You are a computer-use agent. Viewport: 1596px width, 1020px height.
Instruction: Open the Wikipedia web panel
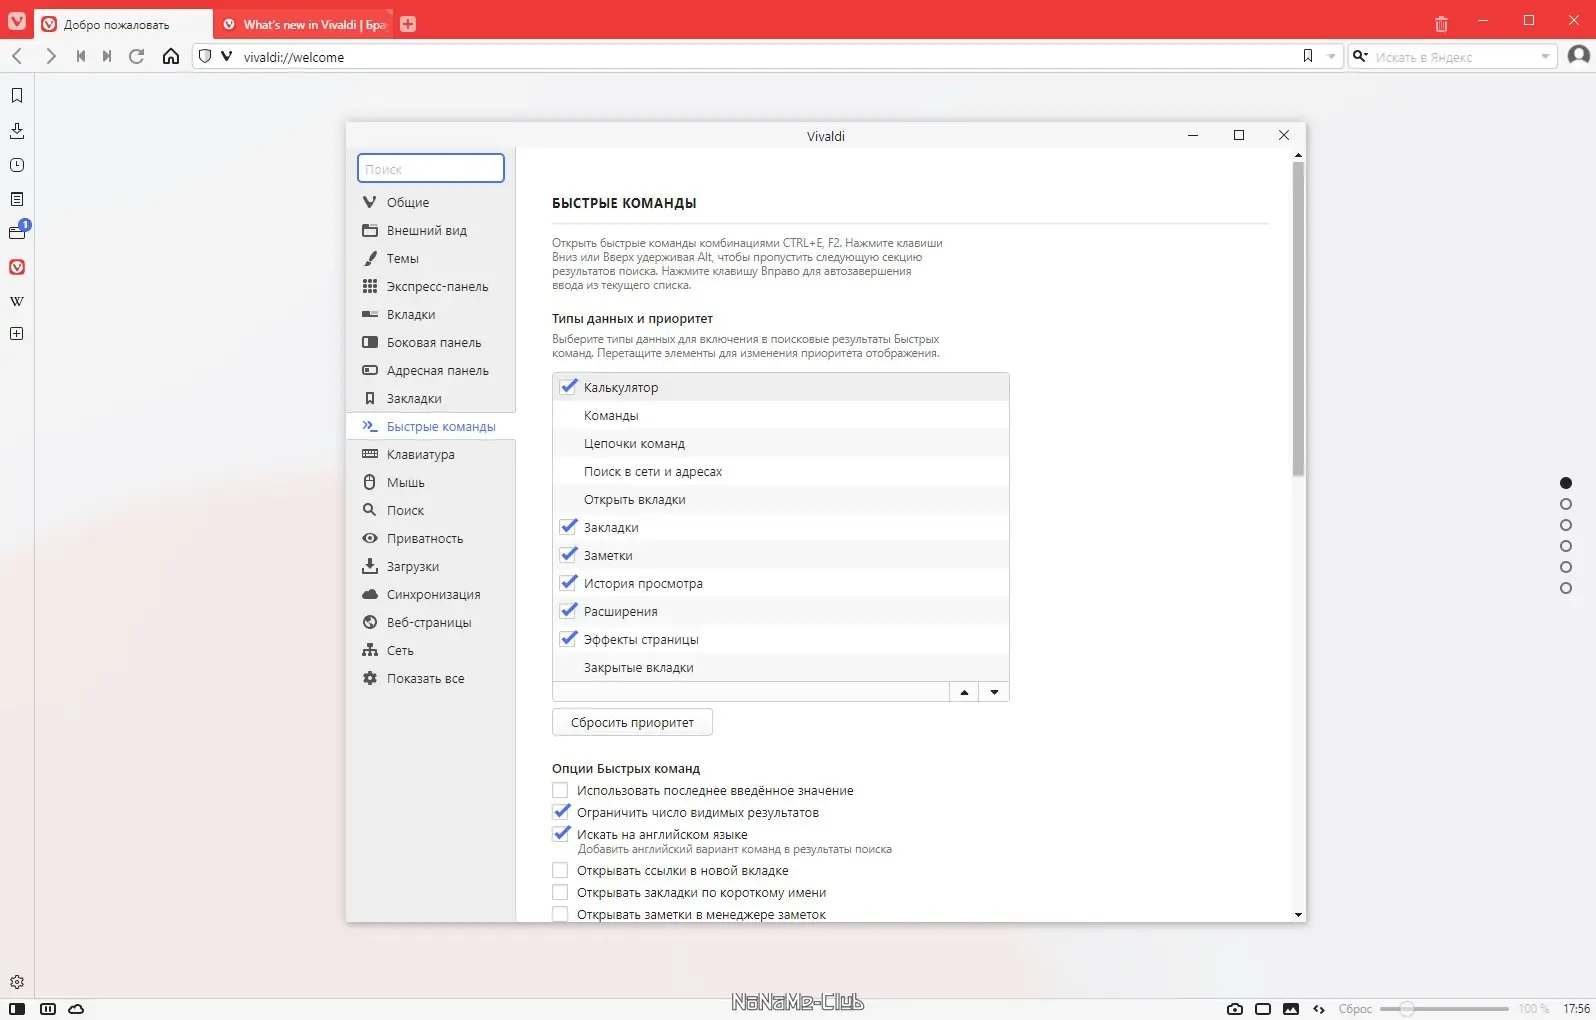(x=17, y=301)
